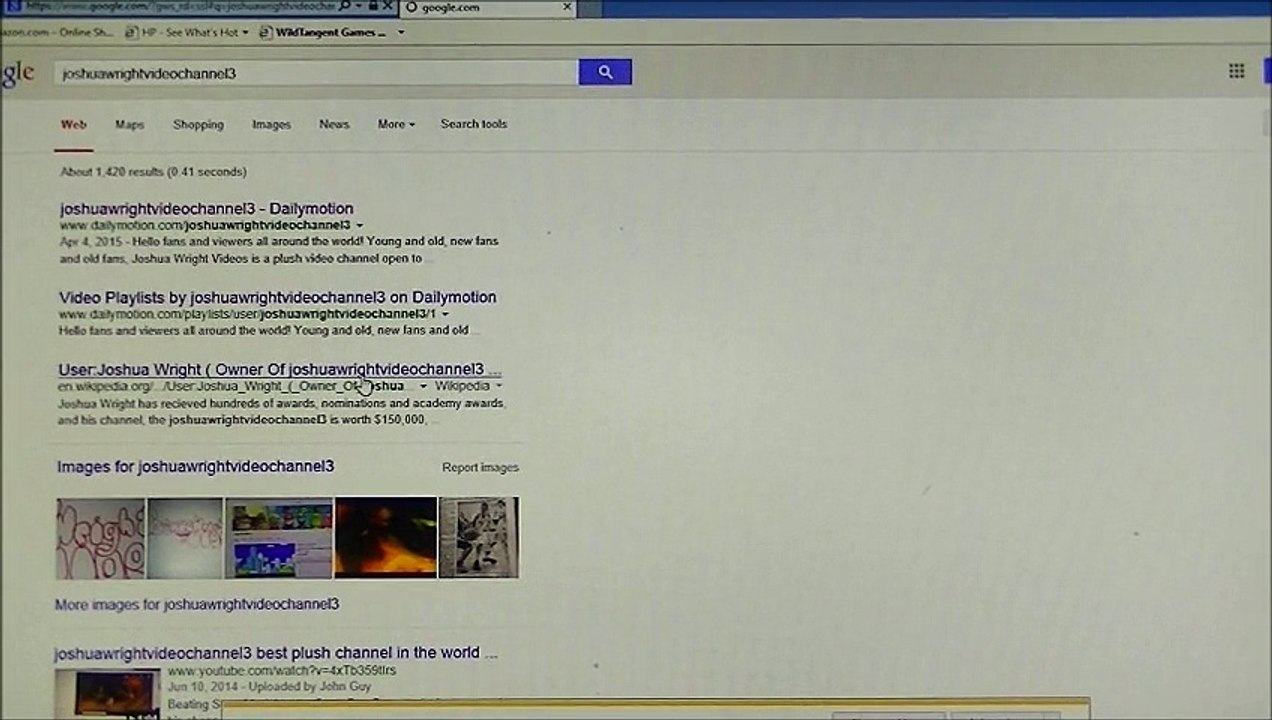Select the Shopping search tab
The image size is (1272, 720).
point(198,125)
